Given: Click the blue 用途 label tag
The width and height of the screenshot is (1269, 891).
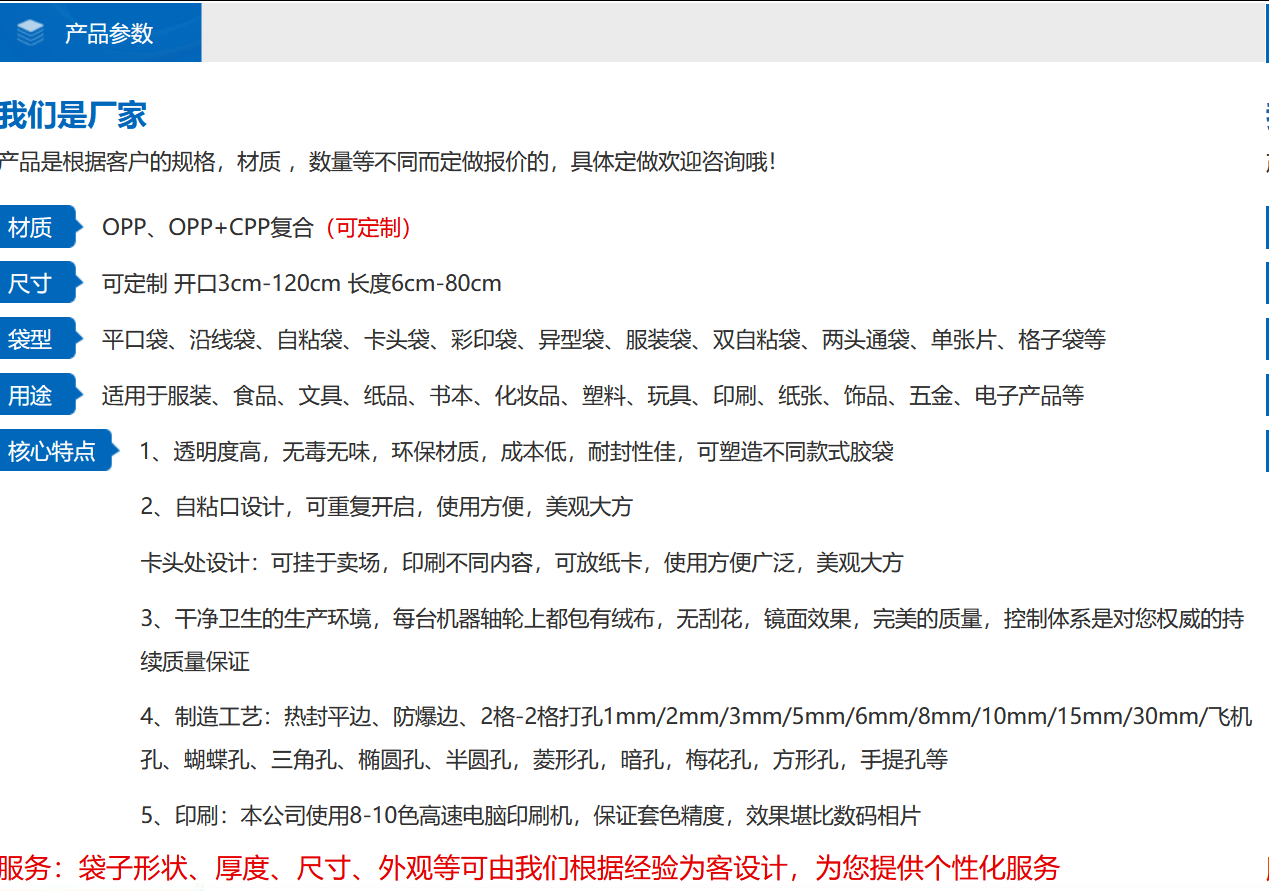Looking at the screenshot, I should (x=32, y=396).
